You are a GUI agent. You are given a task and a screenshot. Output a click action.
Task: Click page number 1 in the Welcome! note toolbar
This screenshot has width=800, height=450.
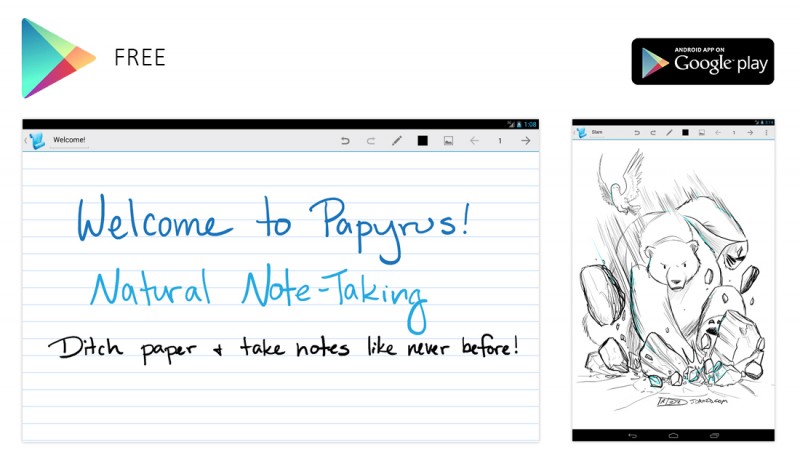(x=500, y=141)
